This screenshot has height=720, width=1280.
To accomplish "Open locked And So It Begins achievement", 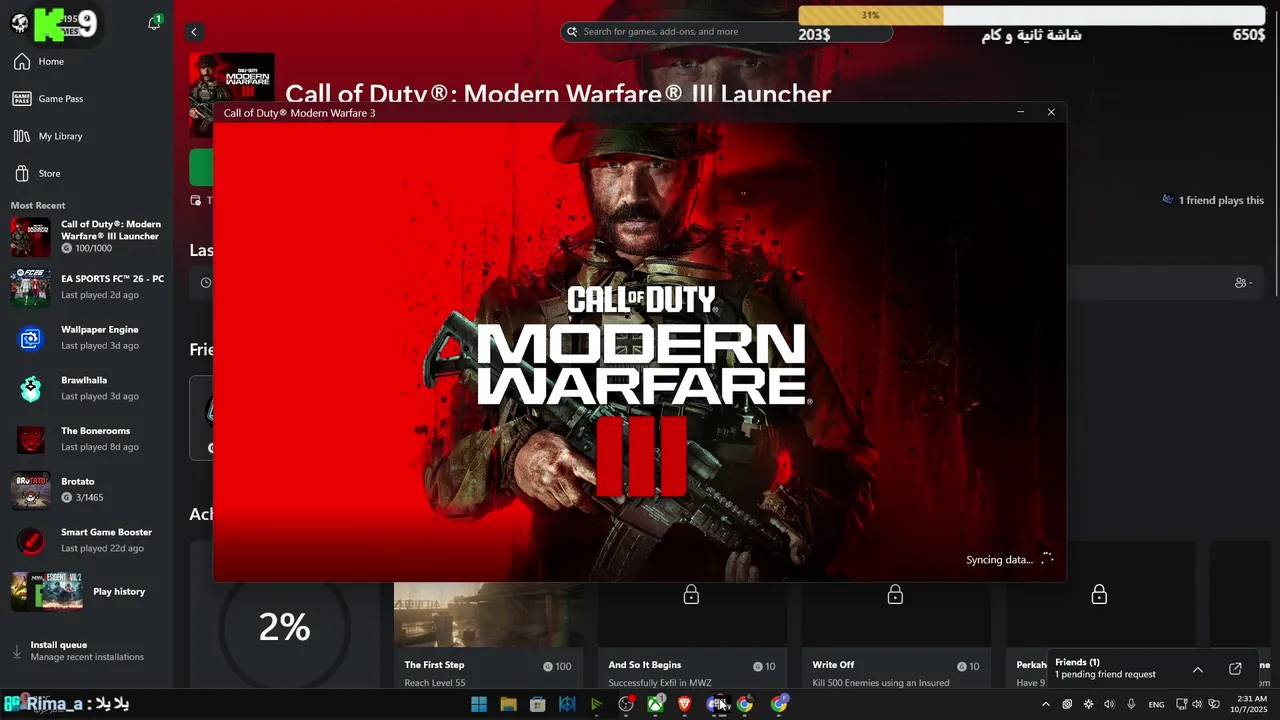I will click(x=692, y=636).
